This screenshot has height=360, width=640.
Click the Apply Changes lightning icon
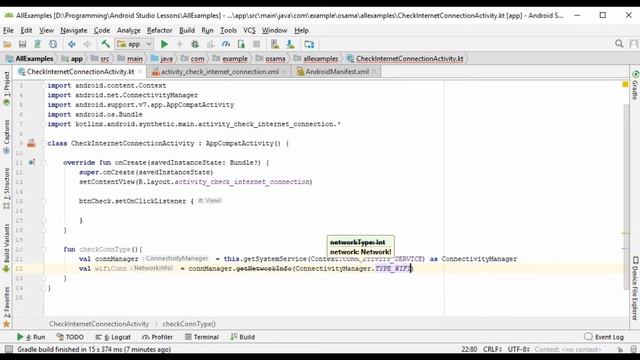pyautogui.click(x=180, y=44)
